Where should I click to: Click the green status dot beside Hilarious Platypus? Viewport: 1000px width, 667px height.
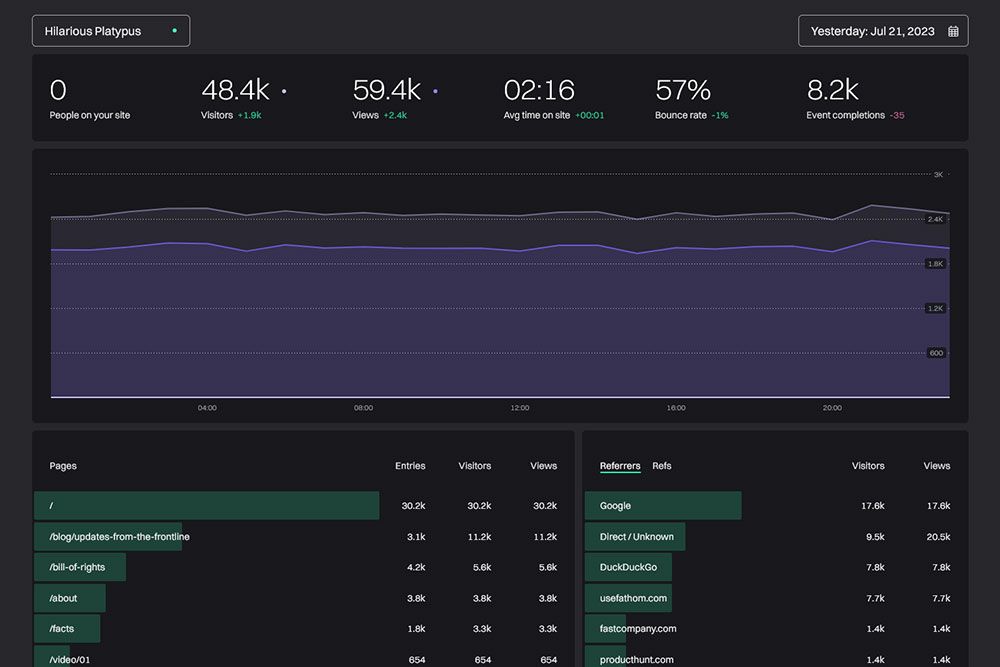coord(174,30)
